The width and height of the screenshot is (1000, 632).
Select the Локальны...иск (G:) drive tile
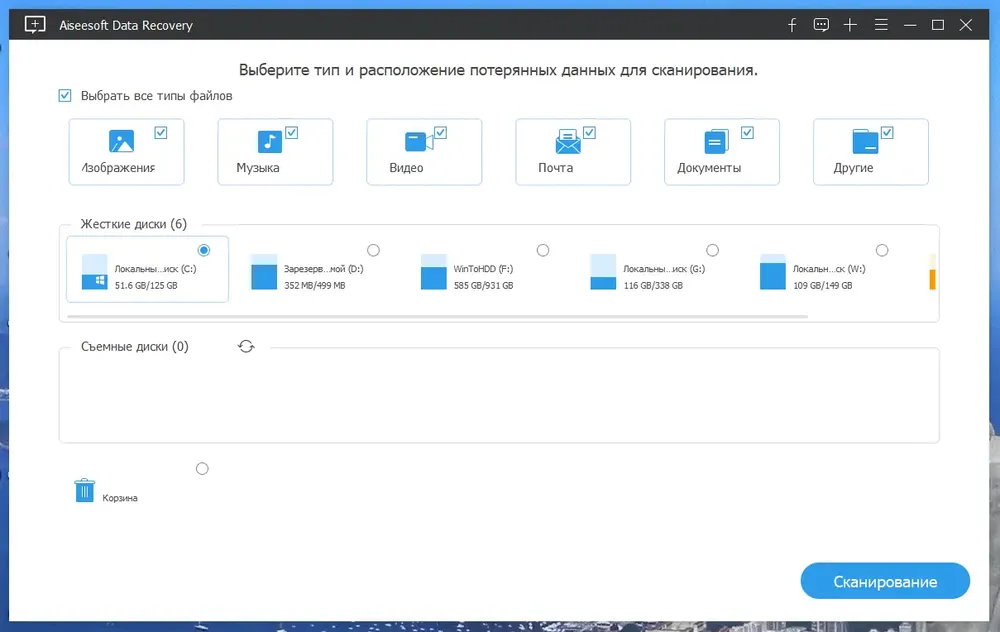pos(656,270)
